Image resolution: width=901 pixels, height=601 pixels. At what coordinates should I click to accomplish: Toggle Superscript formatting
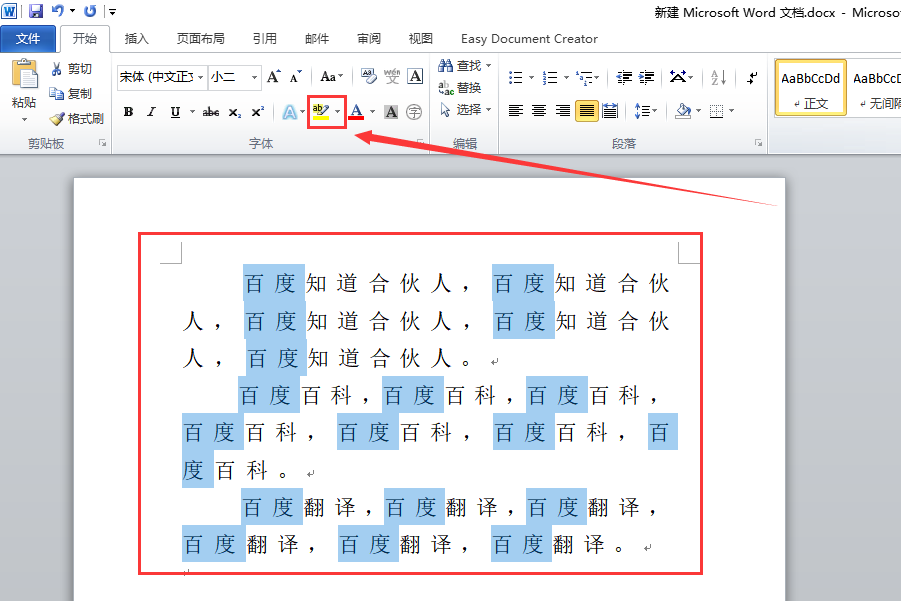click(258, 111)
